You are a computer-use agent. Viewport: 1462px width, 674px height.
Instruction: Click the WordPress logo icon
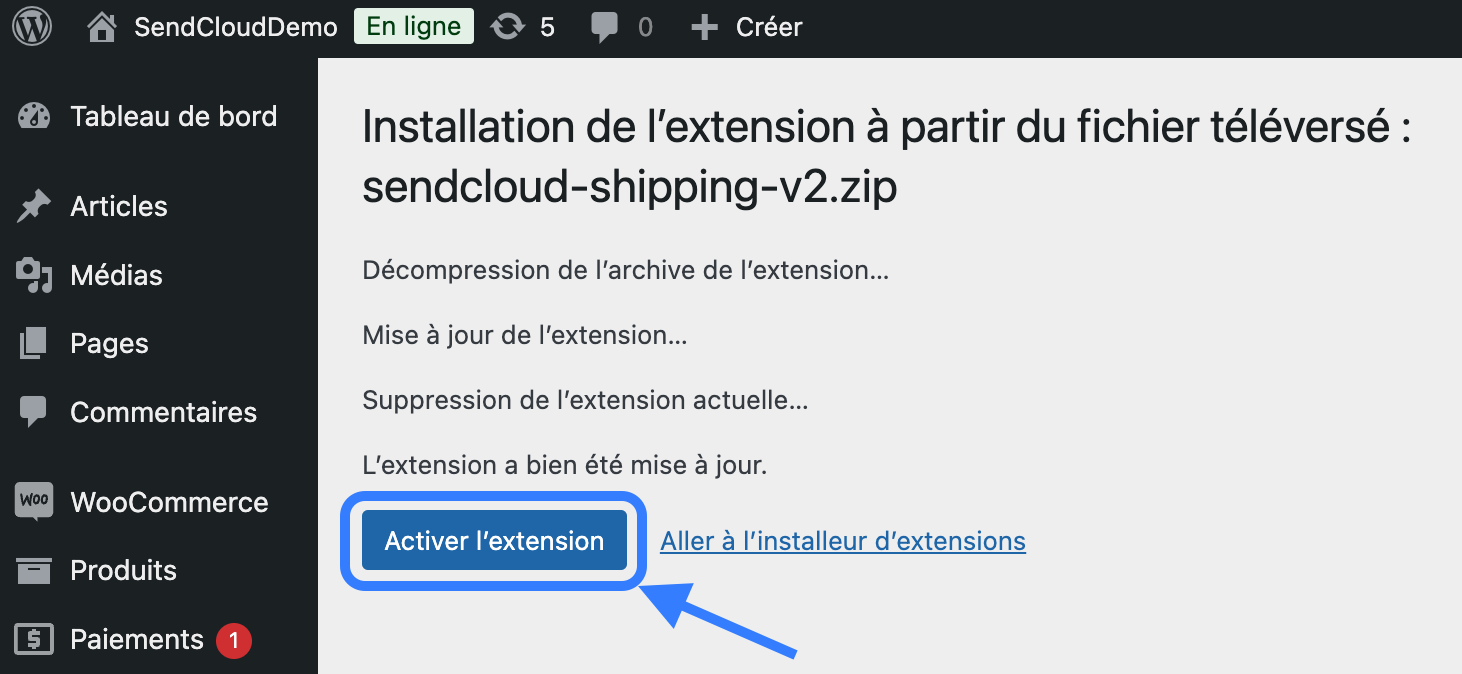32,27
